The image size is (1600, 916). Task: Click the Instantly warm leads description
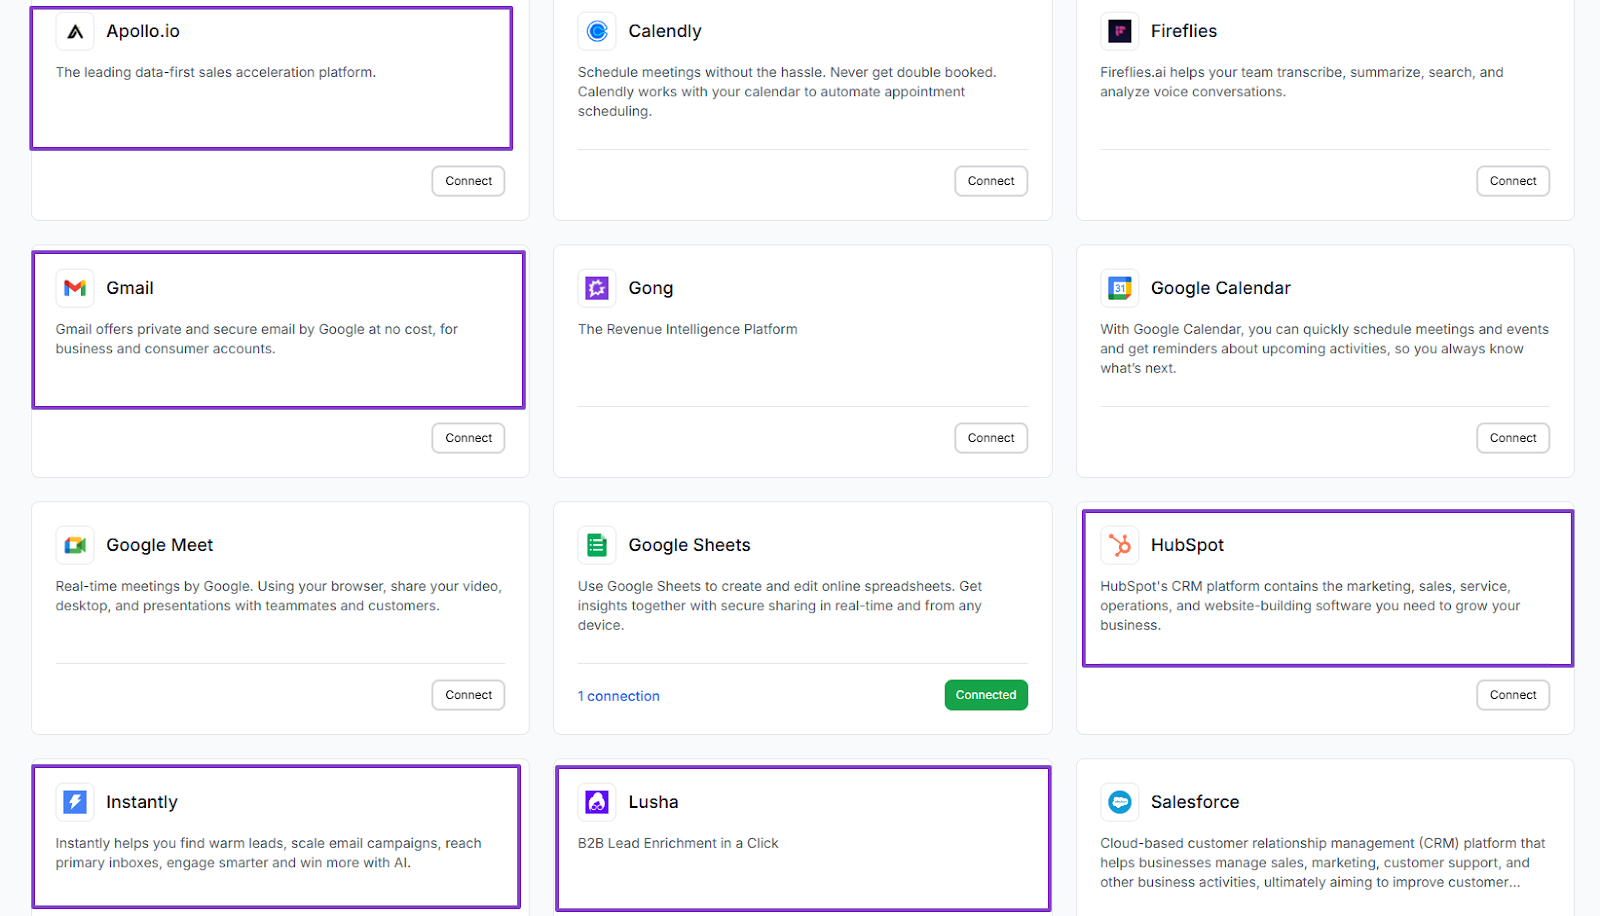click(x=269, y=853)
